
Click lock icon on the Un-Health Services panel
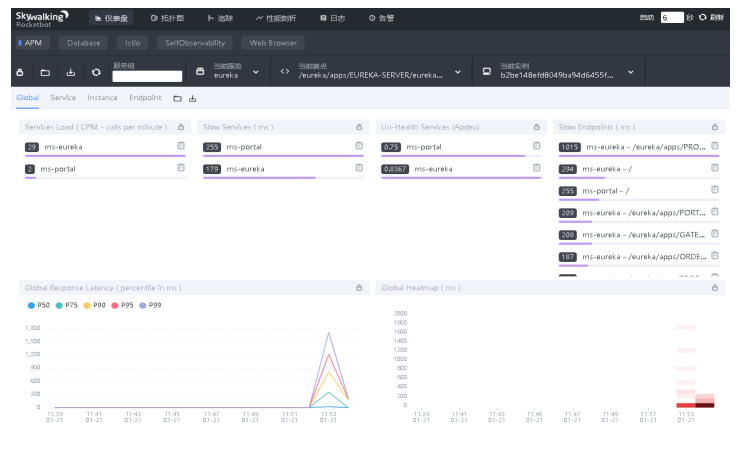pos(537,127)
